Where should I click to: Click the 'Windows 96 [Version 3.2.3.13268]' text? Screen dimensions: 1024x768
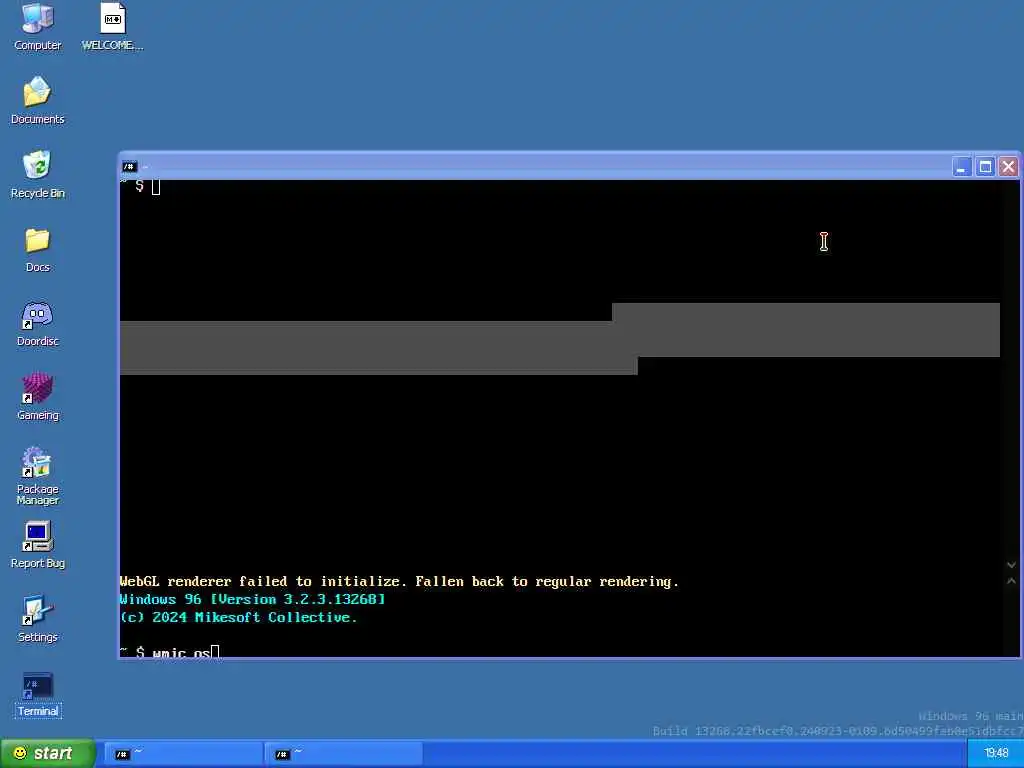pyautogui.click(x=253, y=599)
